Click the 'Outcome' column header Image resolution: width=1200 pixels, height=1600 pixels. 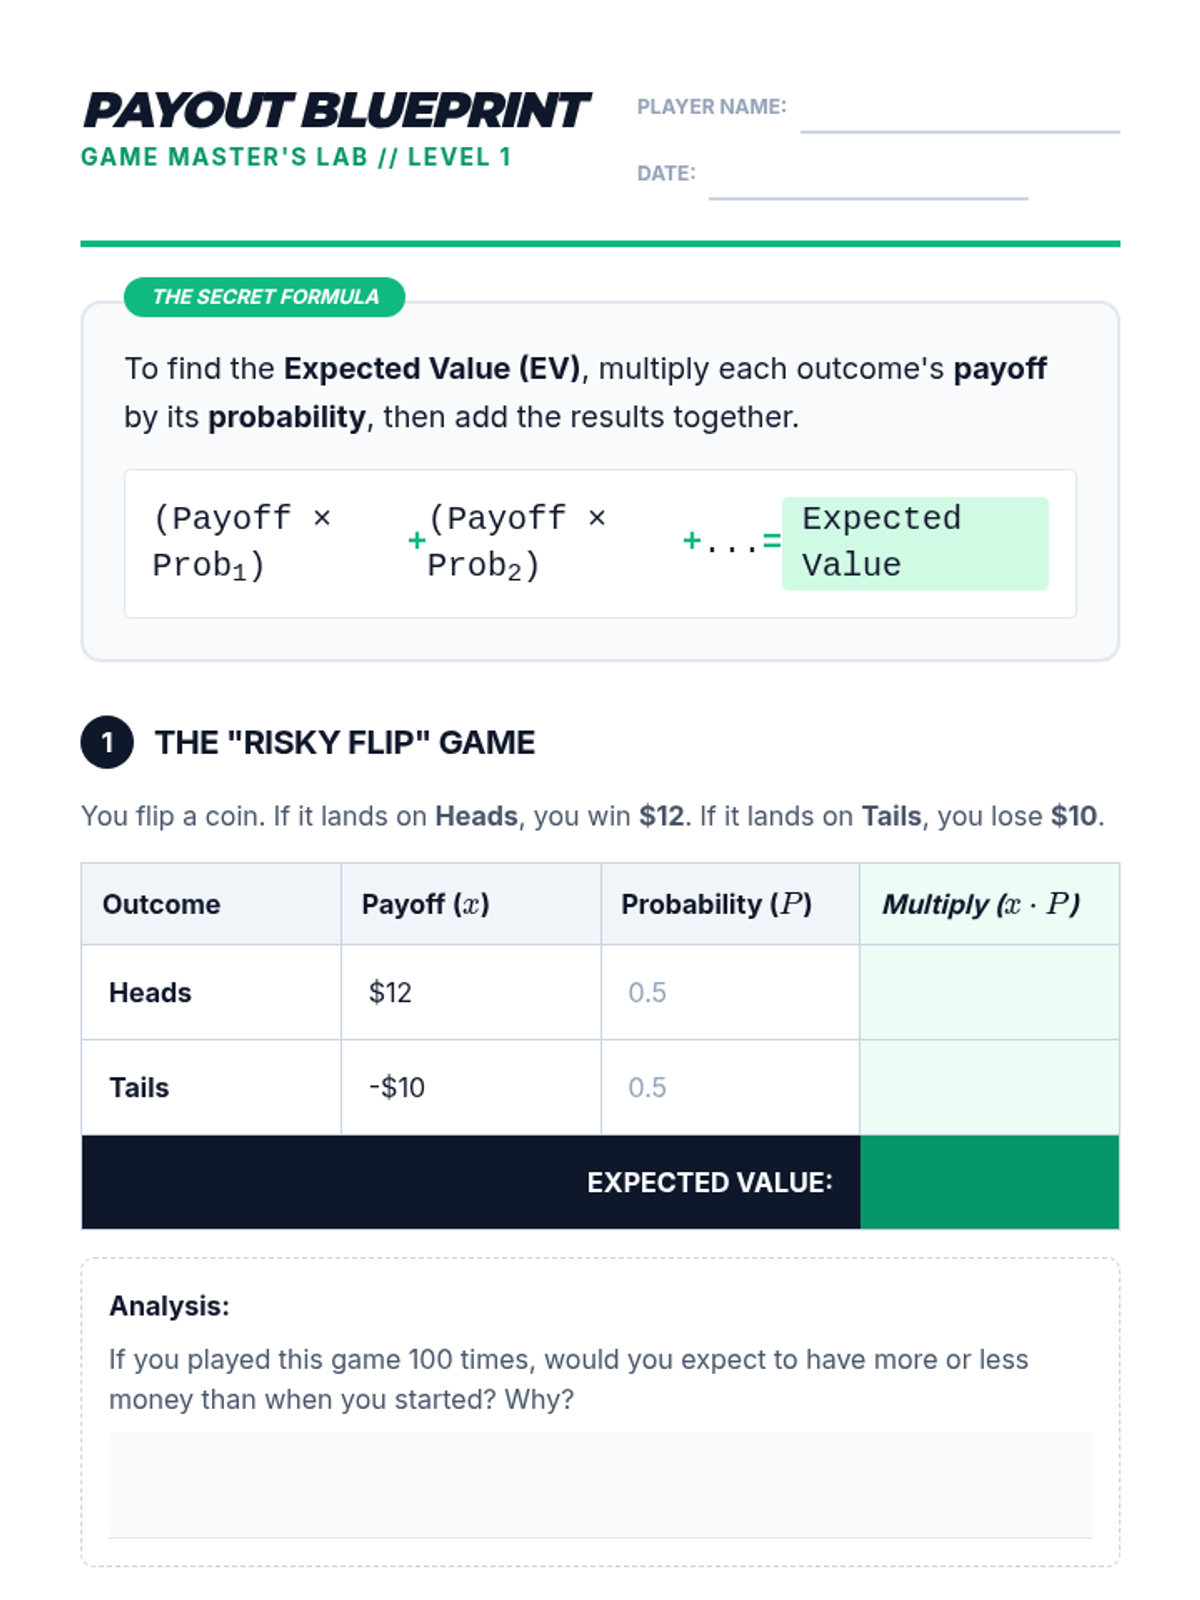click(162, 904)
